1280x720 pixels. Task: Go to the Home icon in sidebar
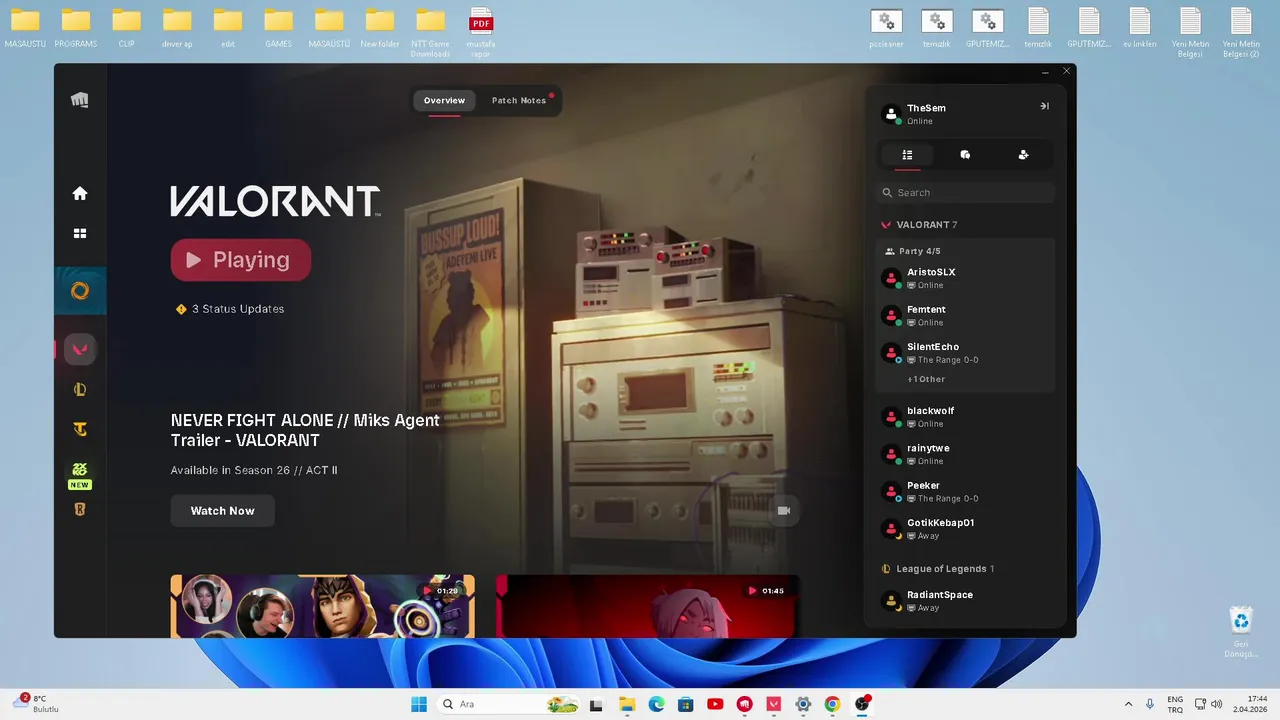click(x=80, y=194)
